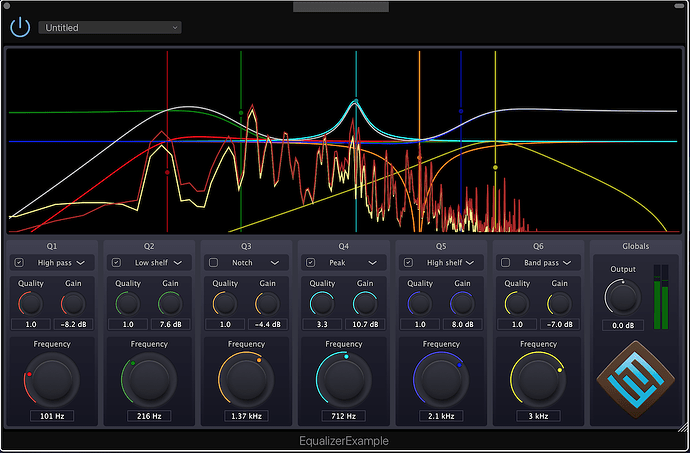Open the Untitled preset dropdown

(110, 28)
